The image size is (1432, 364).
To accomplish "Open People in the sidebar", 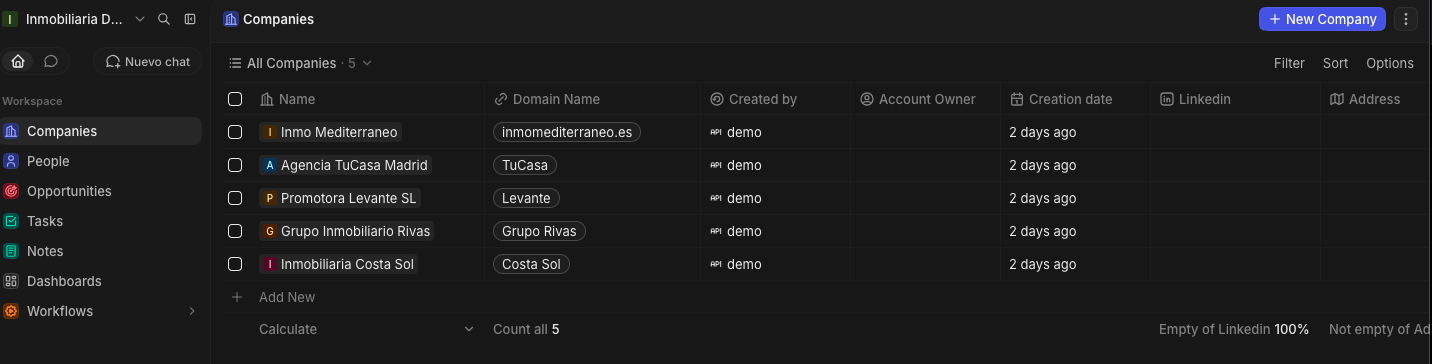I will pyautogui.click(x=101, y=161).
